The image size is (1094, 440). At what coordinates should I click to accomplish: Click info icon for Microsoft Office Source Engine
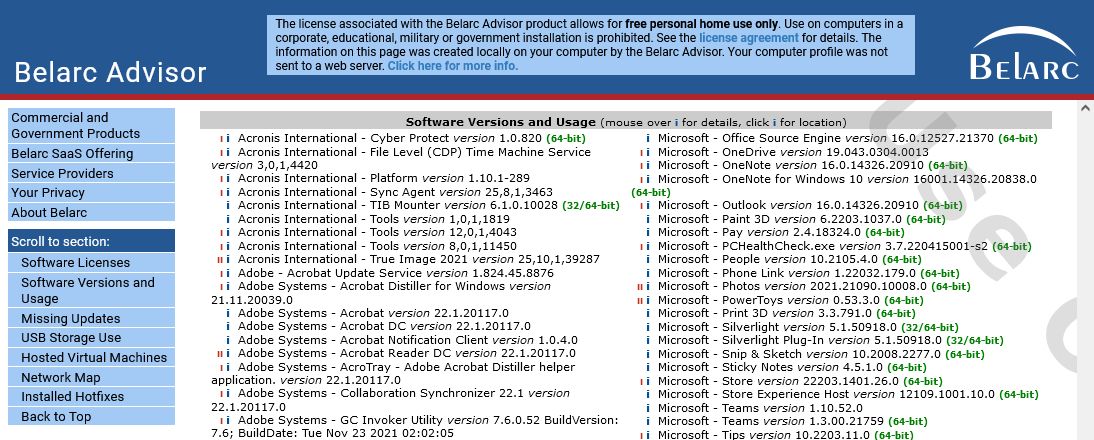point(647,139)
